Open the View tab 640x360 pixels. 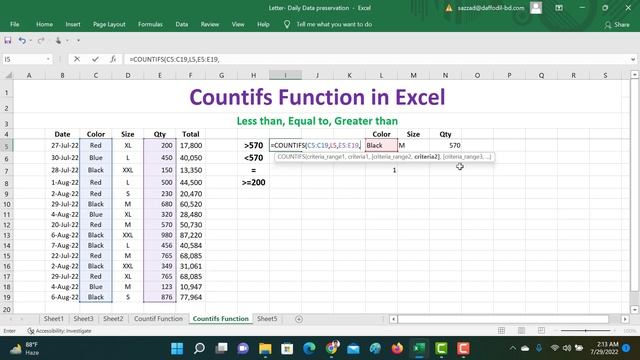coord(238,24)
